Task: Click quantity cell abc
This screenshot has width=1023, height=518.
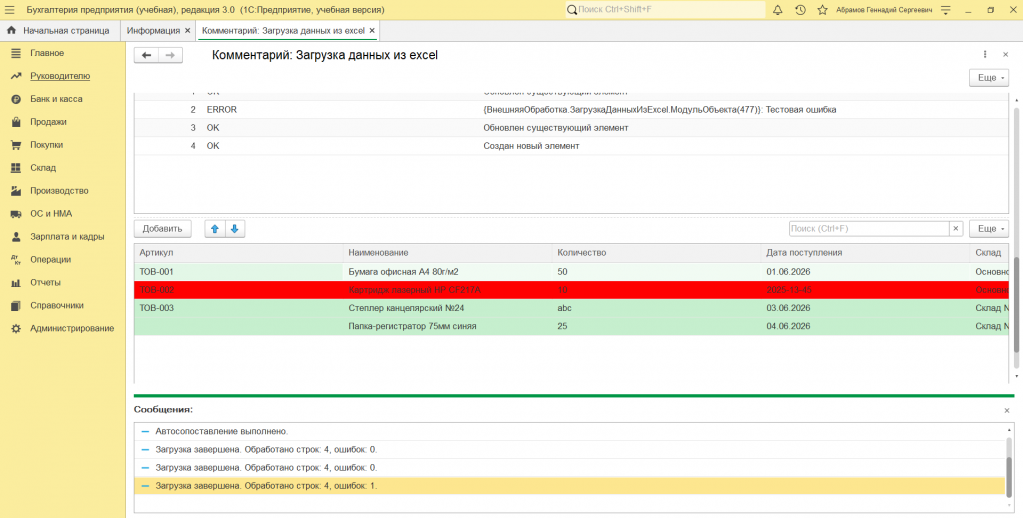Action: tap(657, 308)
